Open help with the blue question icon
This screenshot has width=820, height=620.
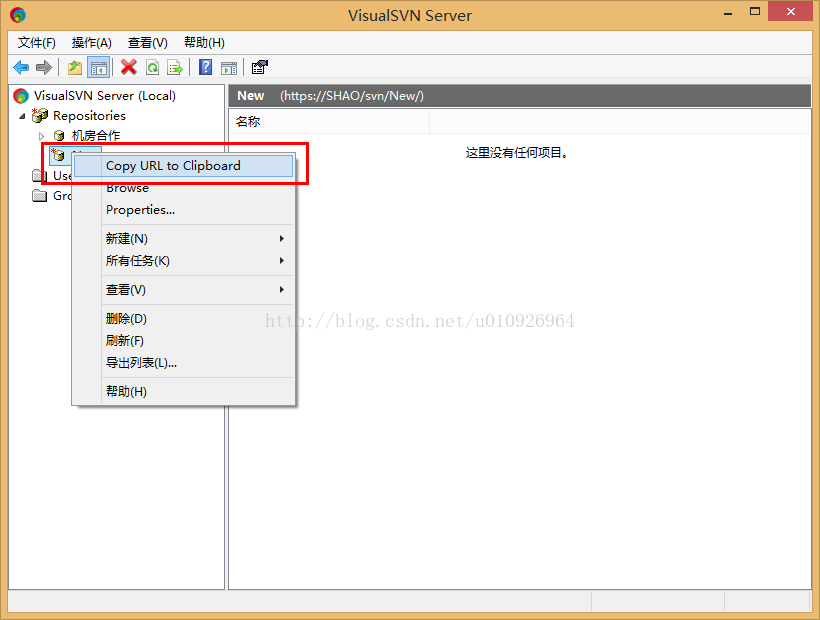click(206, 67)
